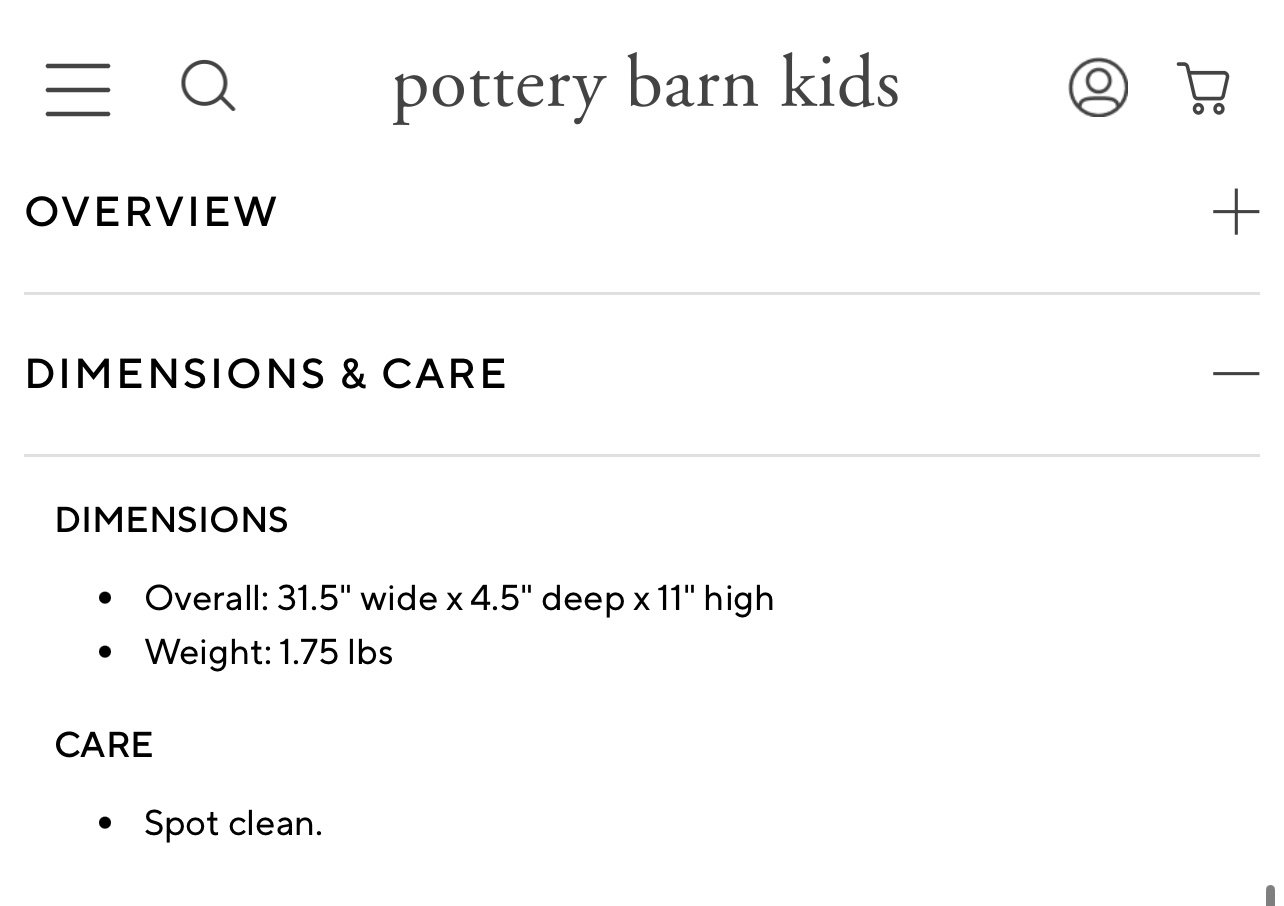Go home via pottery barn kids logo
1284x906 pixels.
(x=646, y=87)
